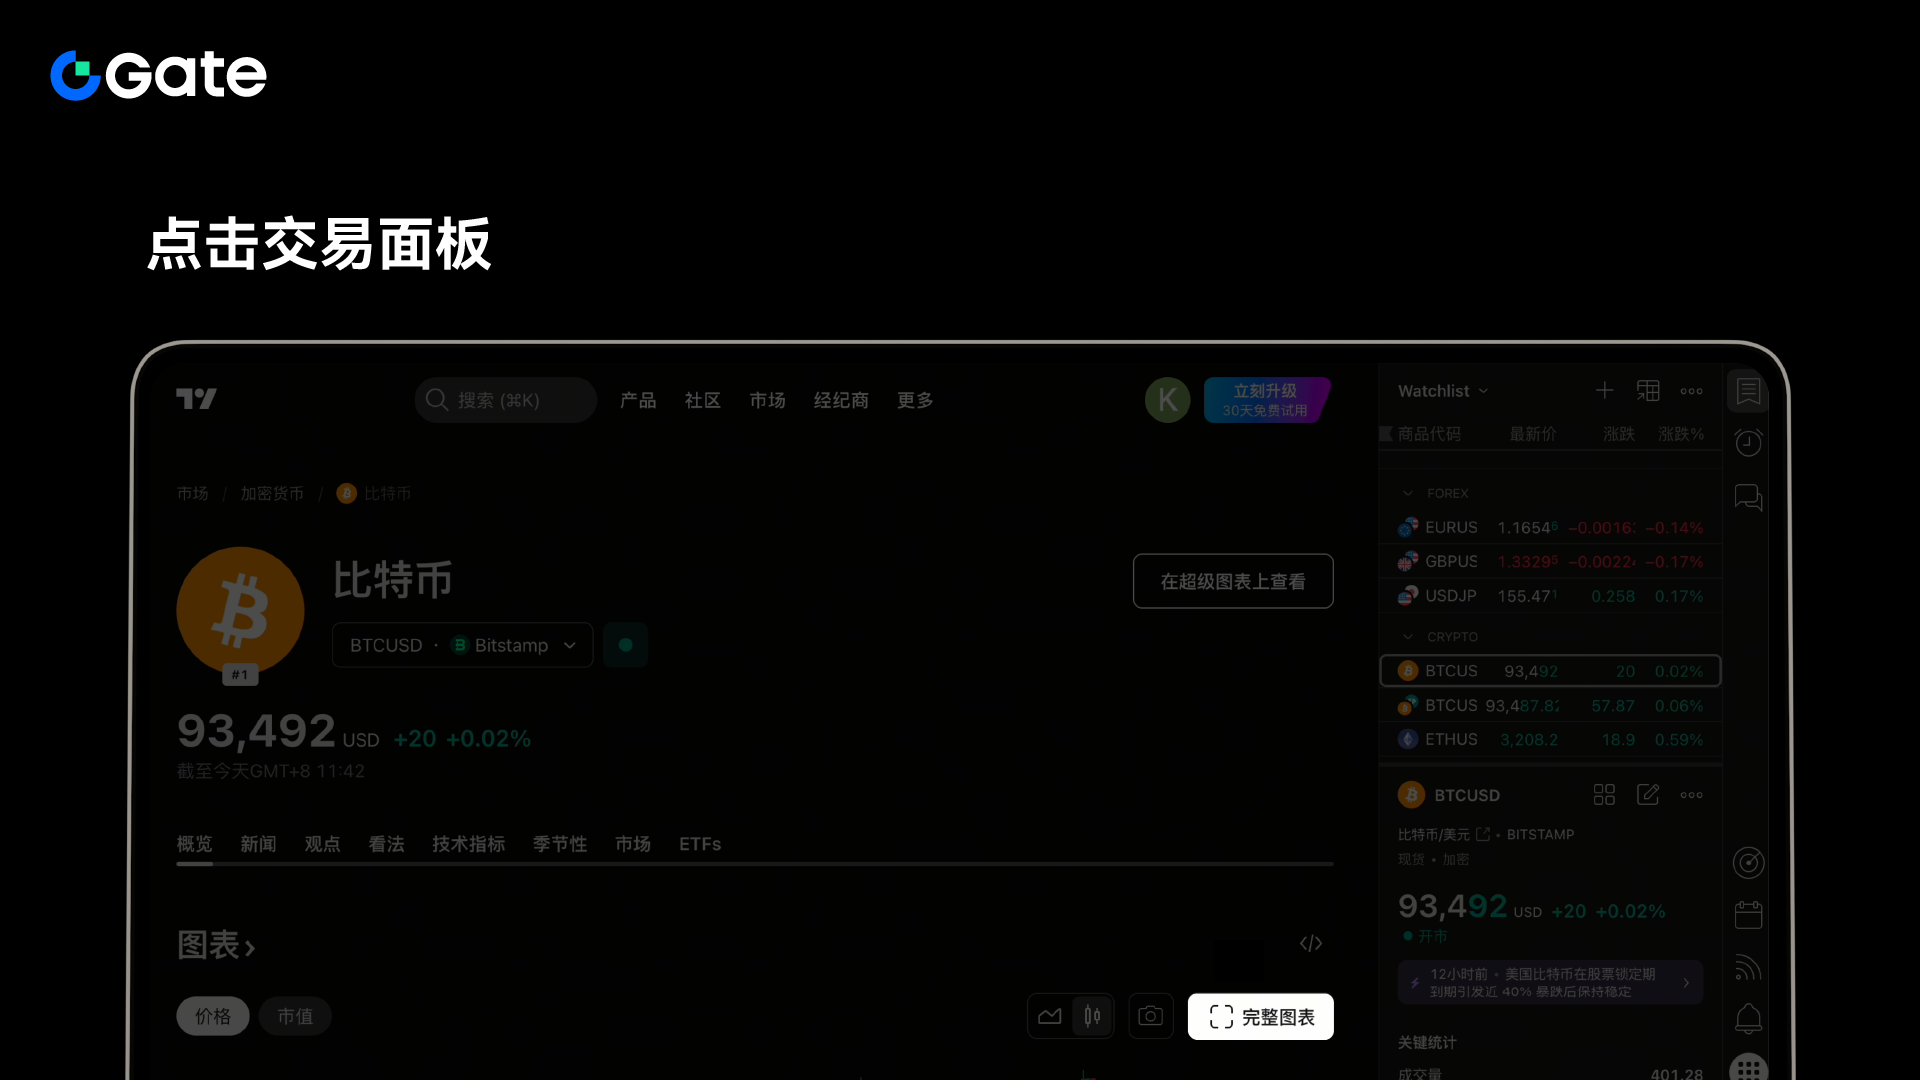The width and height of the screenshot is (1920, 1080).
Task: Open the calendar icon in right sidebar
Action: click(x=1748, y=915)
